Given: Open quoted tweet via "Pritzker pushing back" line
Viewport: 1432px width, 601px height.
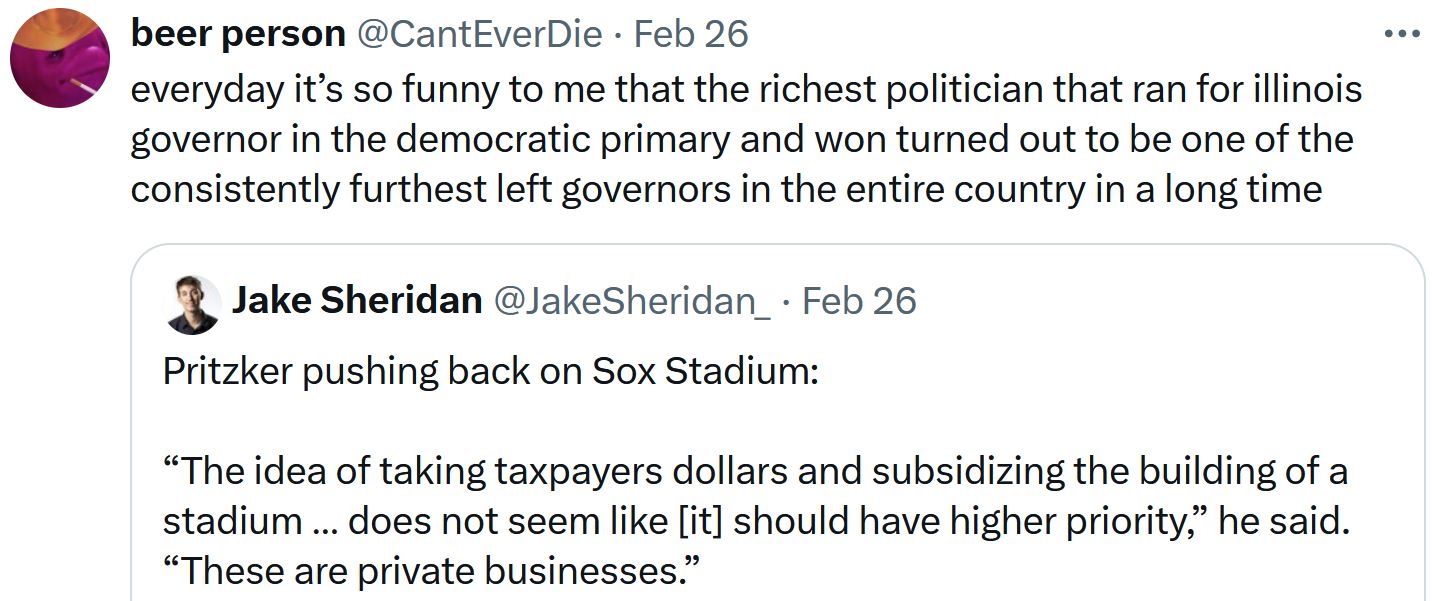Looking at the screenshot, I should click(490, 372).
